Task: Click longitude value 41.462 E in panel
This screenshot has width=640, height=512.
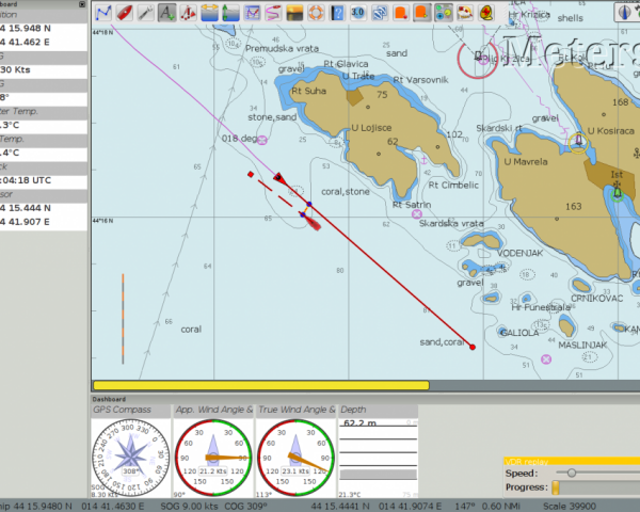Action: [x=25, y=42]
